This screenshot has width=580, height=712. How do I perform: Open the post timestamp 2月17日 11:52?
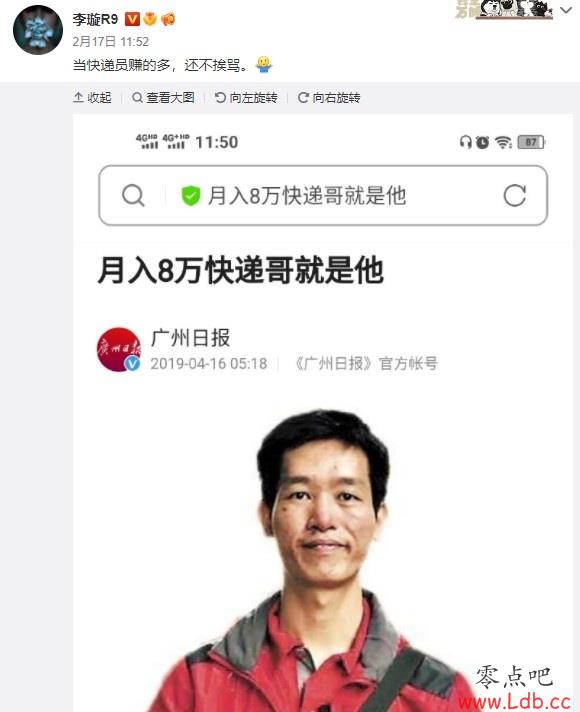pyautogui.click(x=110, y=42)
